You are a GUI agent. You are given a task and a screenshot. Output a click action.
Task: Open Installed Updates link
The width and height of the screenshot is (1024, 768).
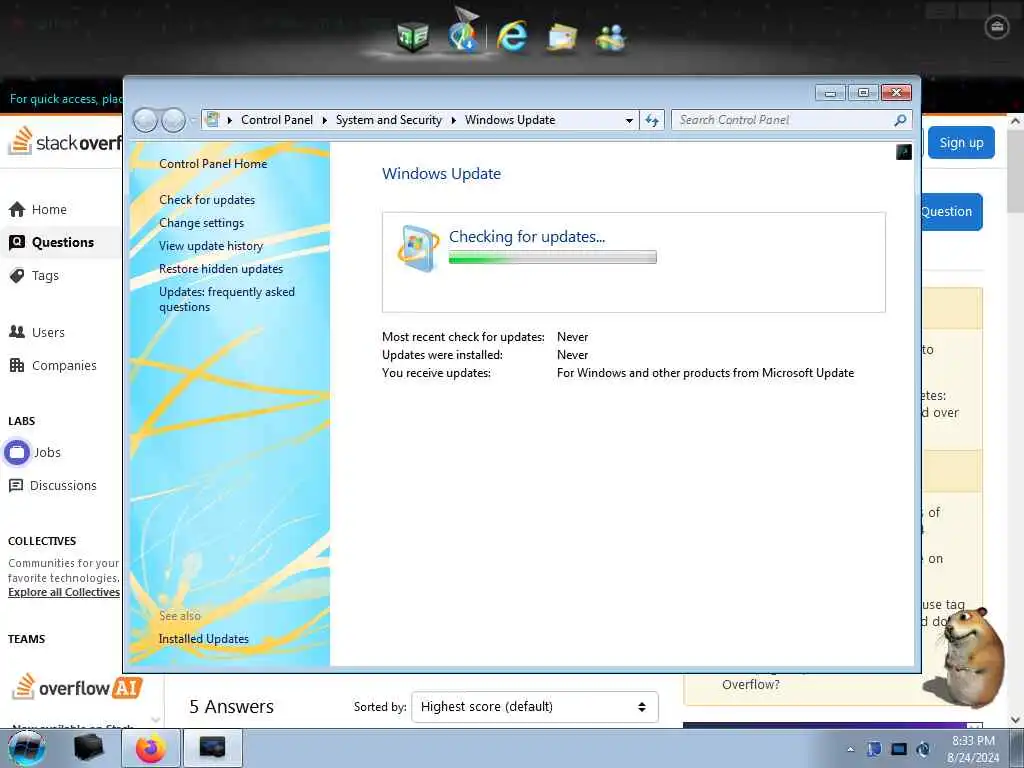coord(204,639)
